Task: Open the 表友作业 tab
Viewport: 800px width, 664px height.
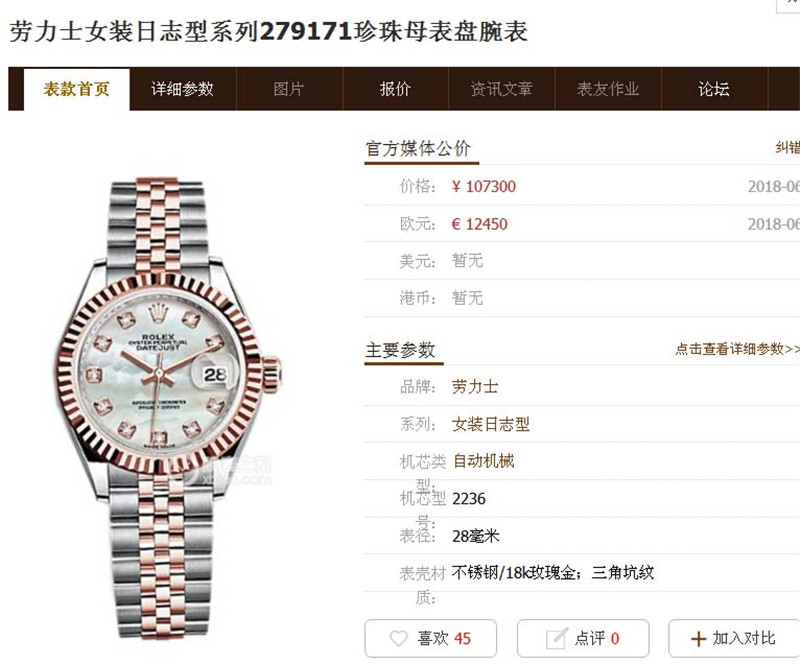Action: coord(608,89)
